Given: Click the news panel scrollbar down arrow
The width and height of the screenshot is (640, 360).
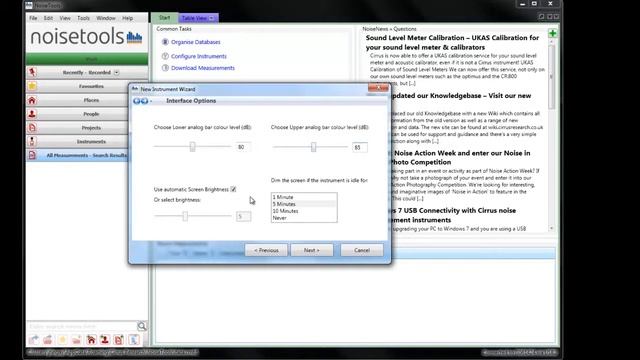Looking at the screenshot, I should (552, 229).
